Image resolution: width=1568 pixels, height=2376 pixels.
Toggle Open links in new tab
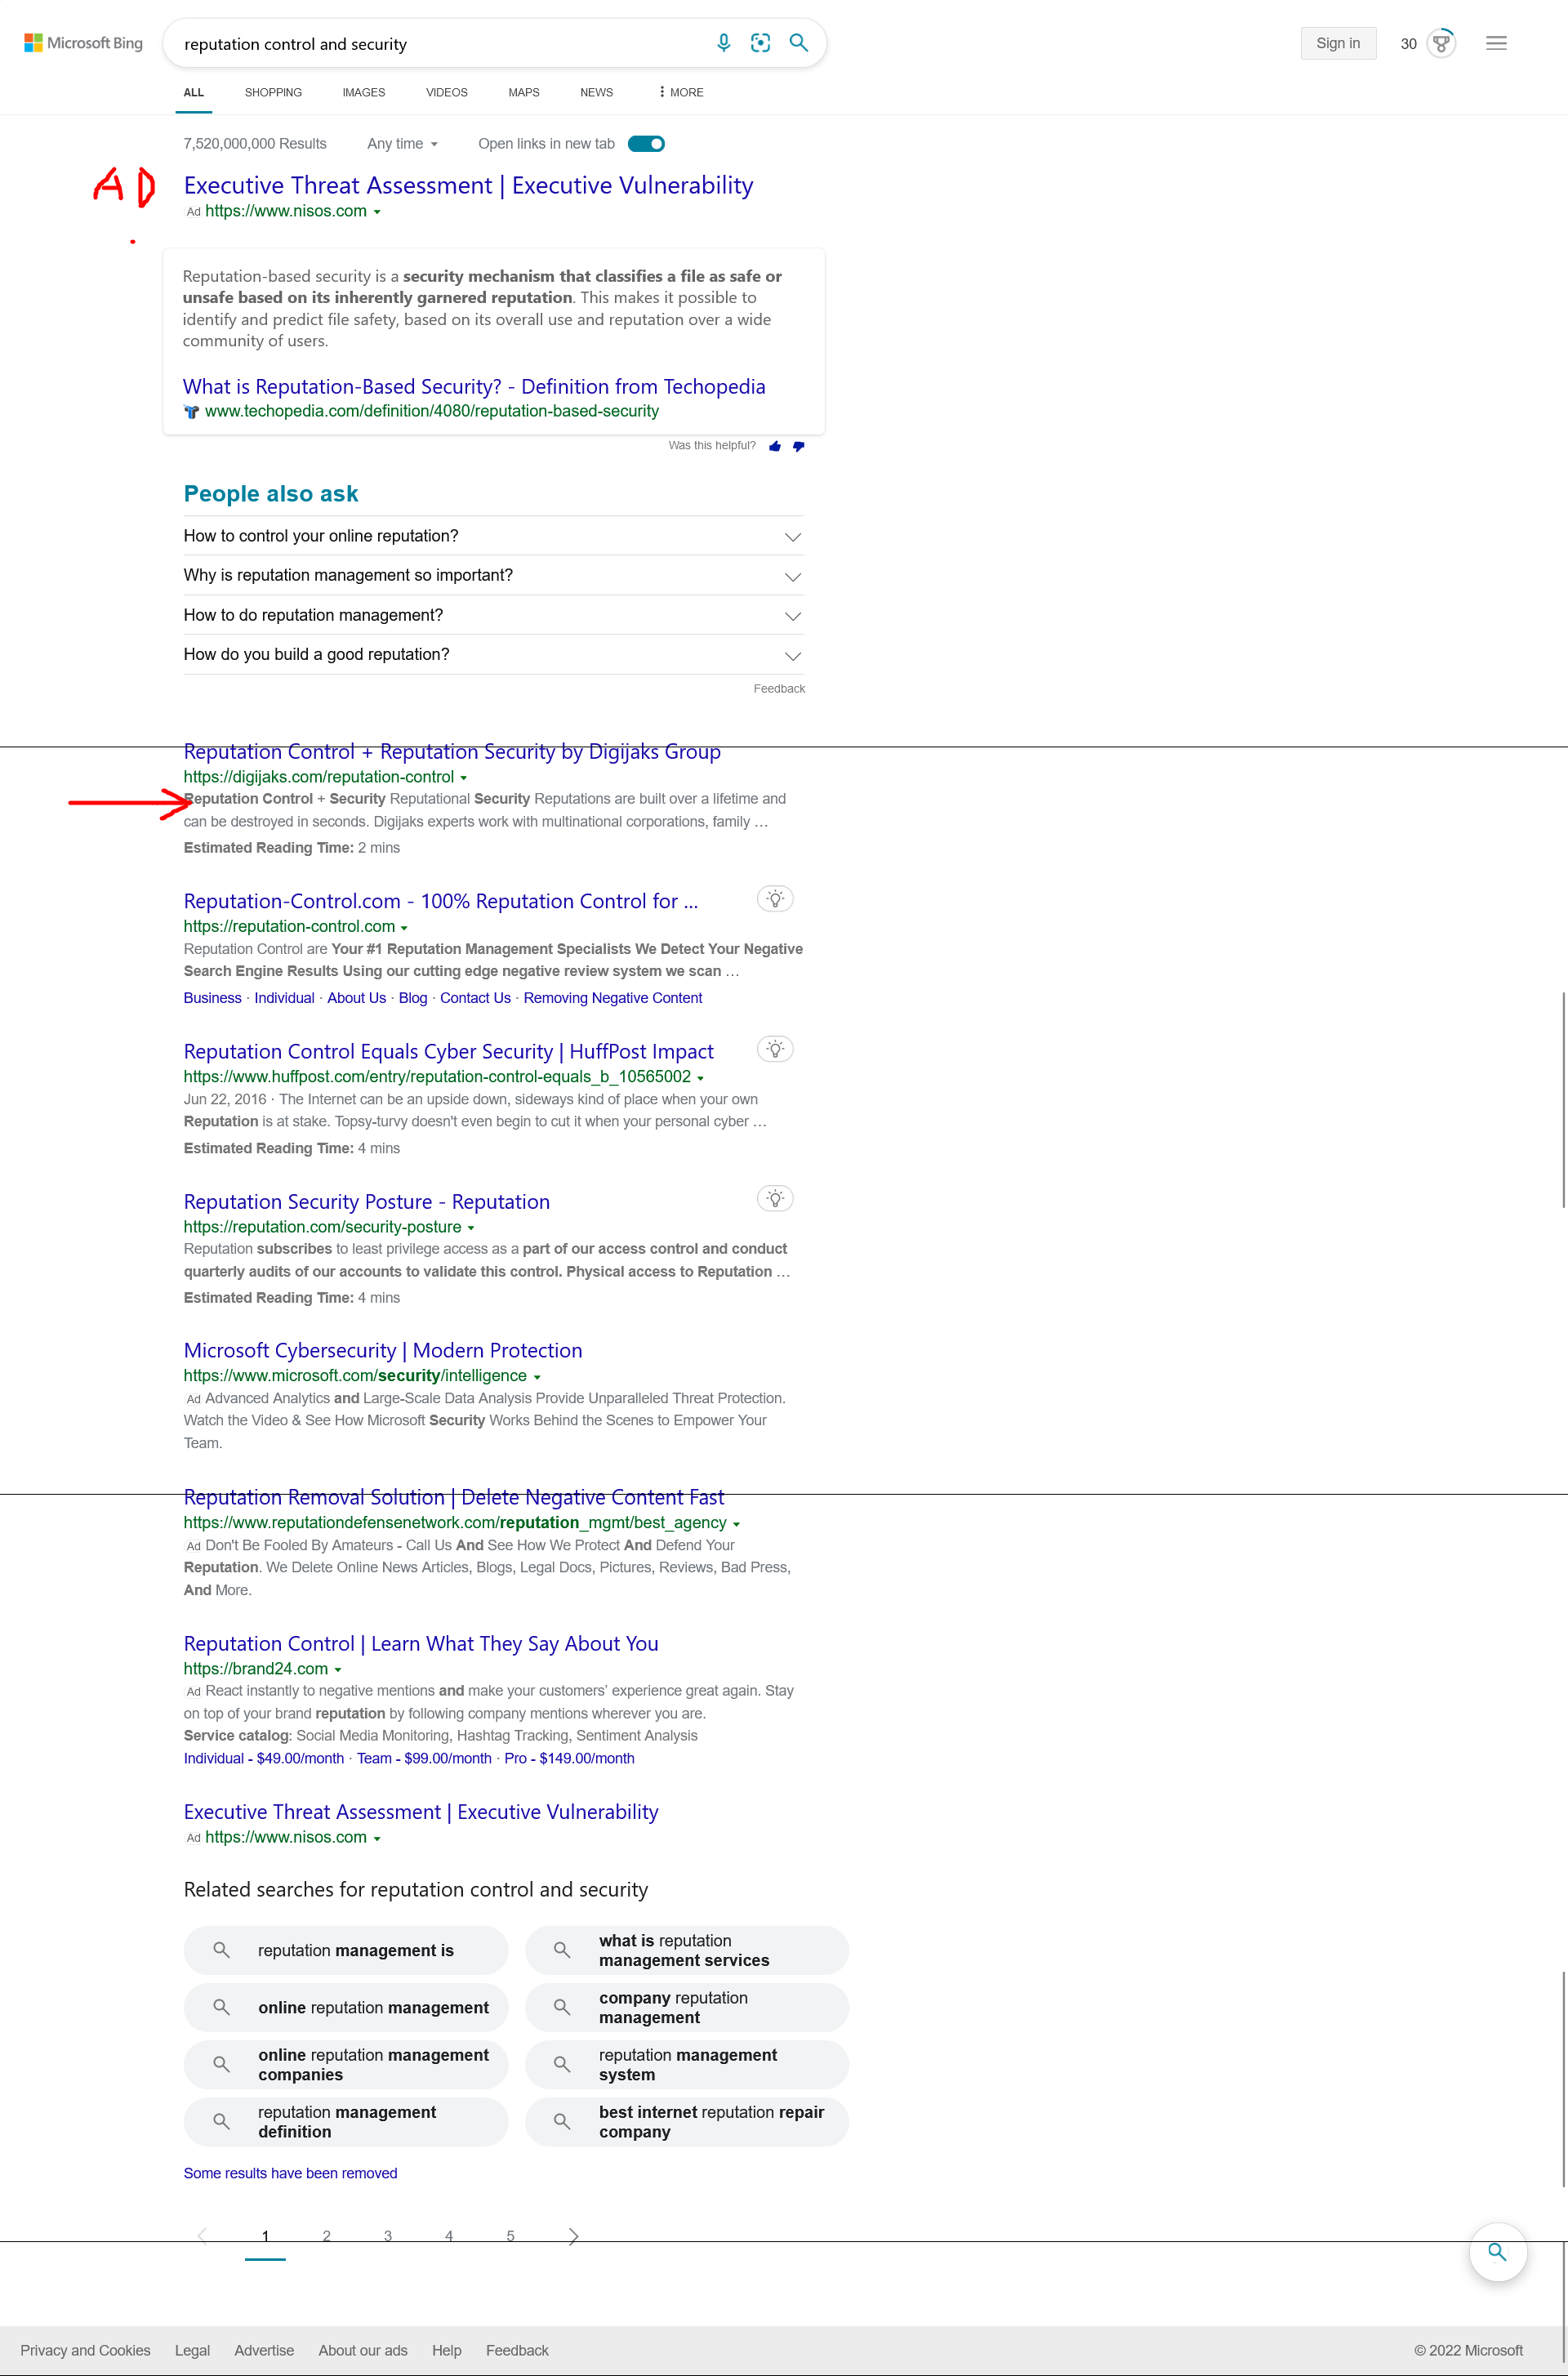pos(646,144)
